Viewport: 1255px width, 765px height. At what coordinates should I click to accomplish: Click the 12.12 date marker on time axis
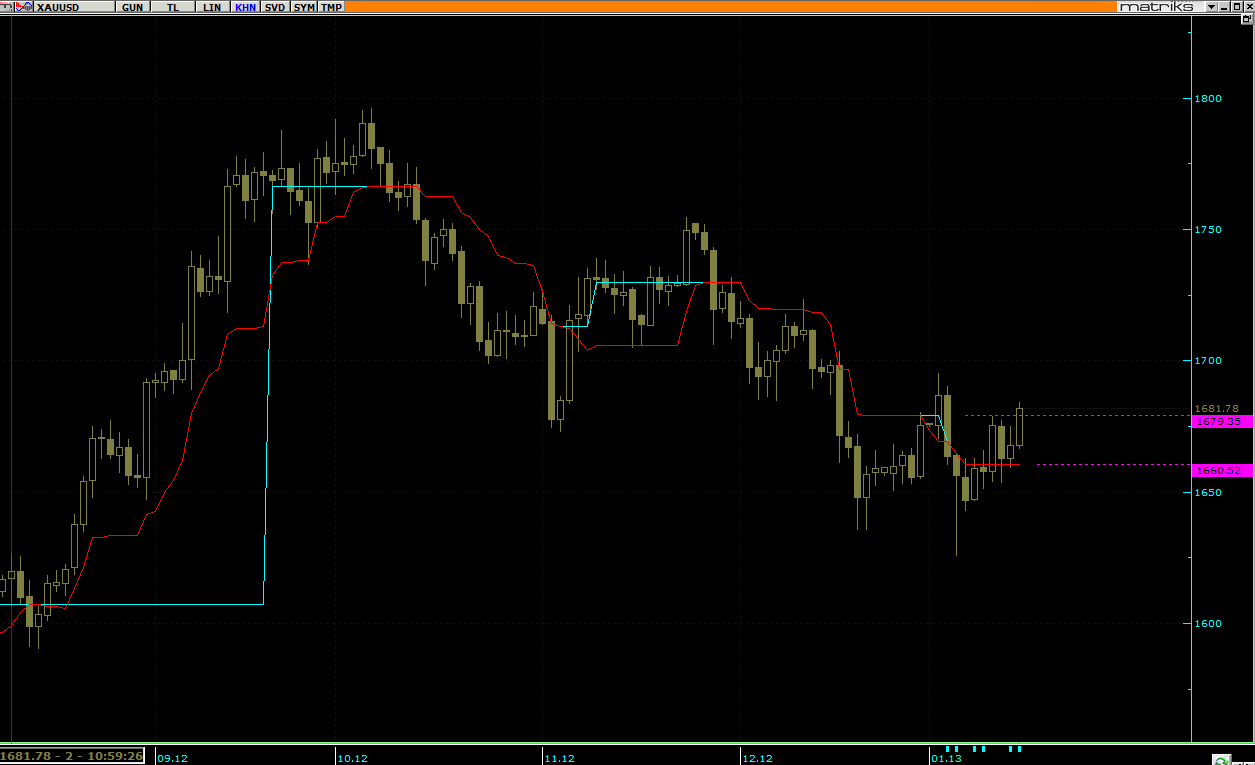[x=759, y=758]
